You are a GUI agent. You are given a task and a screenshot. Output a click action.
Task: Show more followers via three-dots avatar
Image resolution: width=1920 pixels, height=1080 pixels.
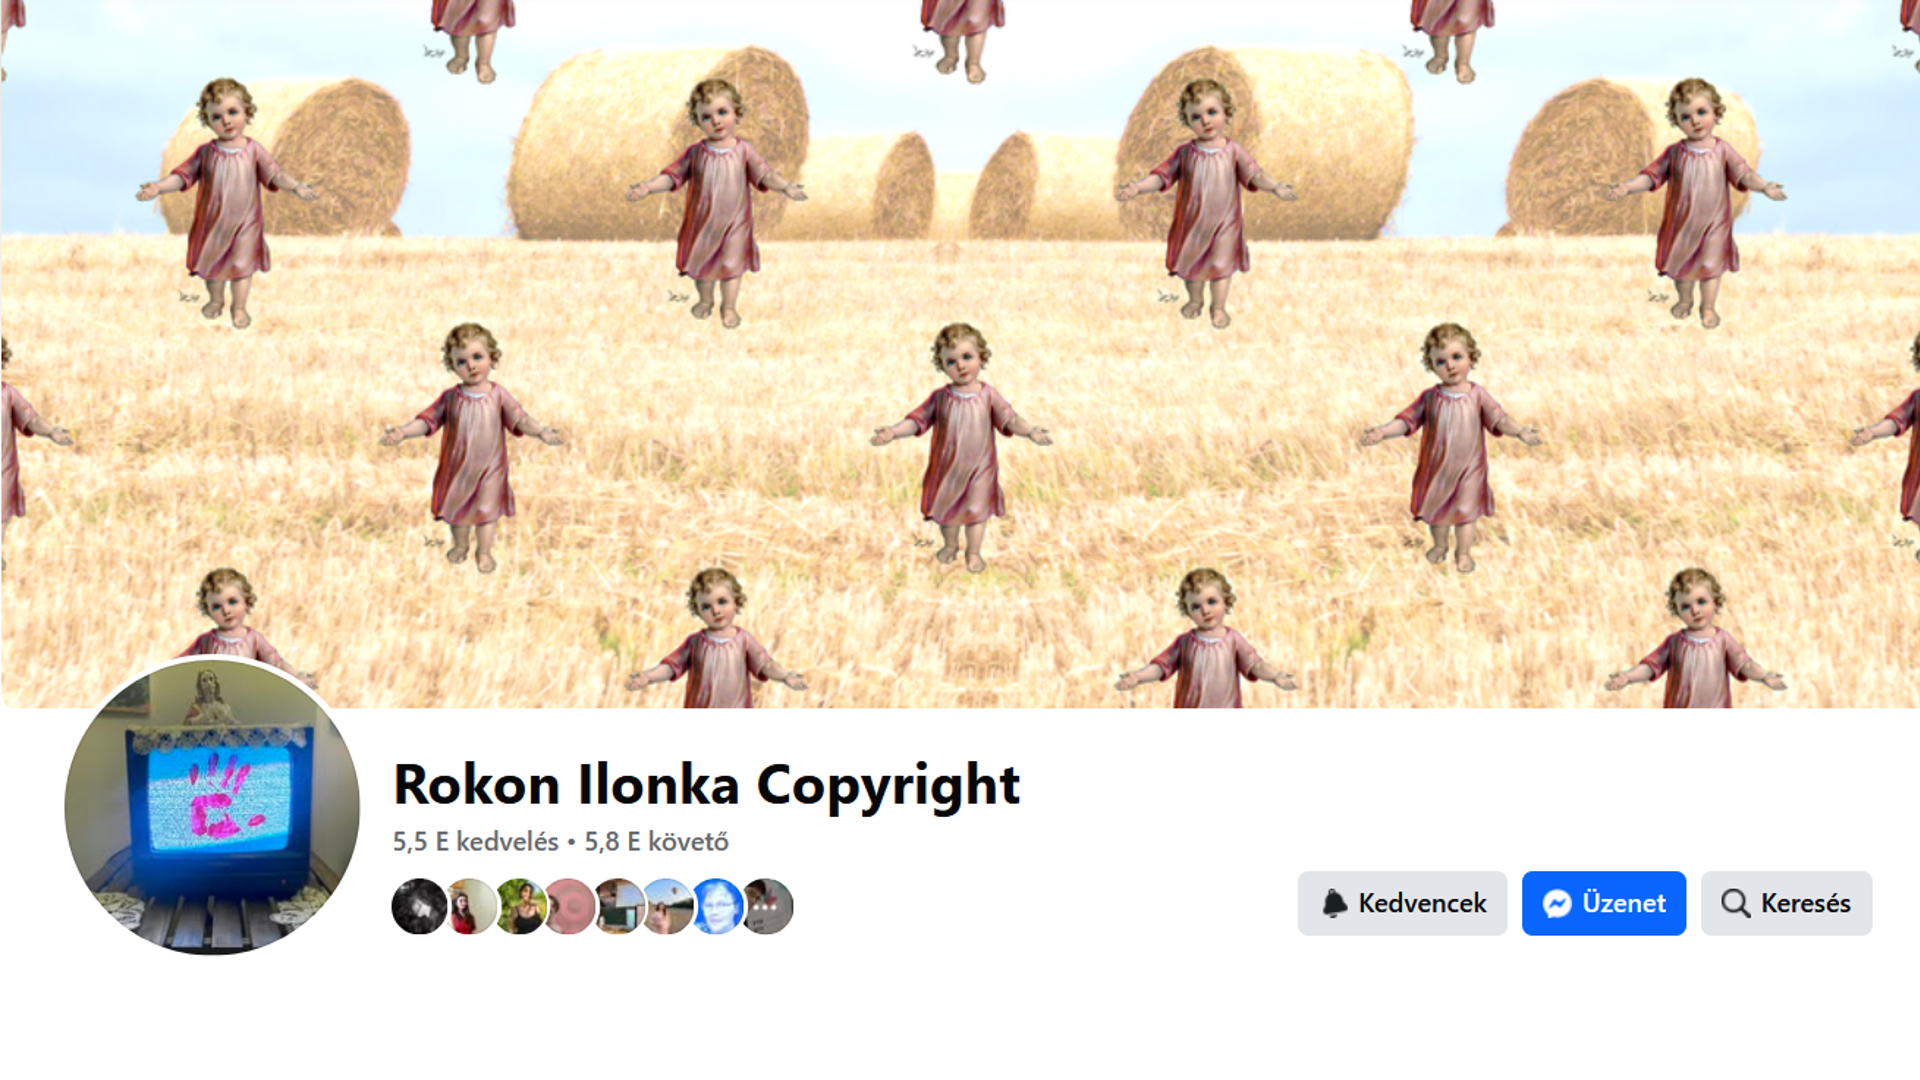click(768, 906)
